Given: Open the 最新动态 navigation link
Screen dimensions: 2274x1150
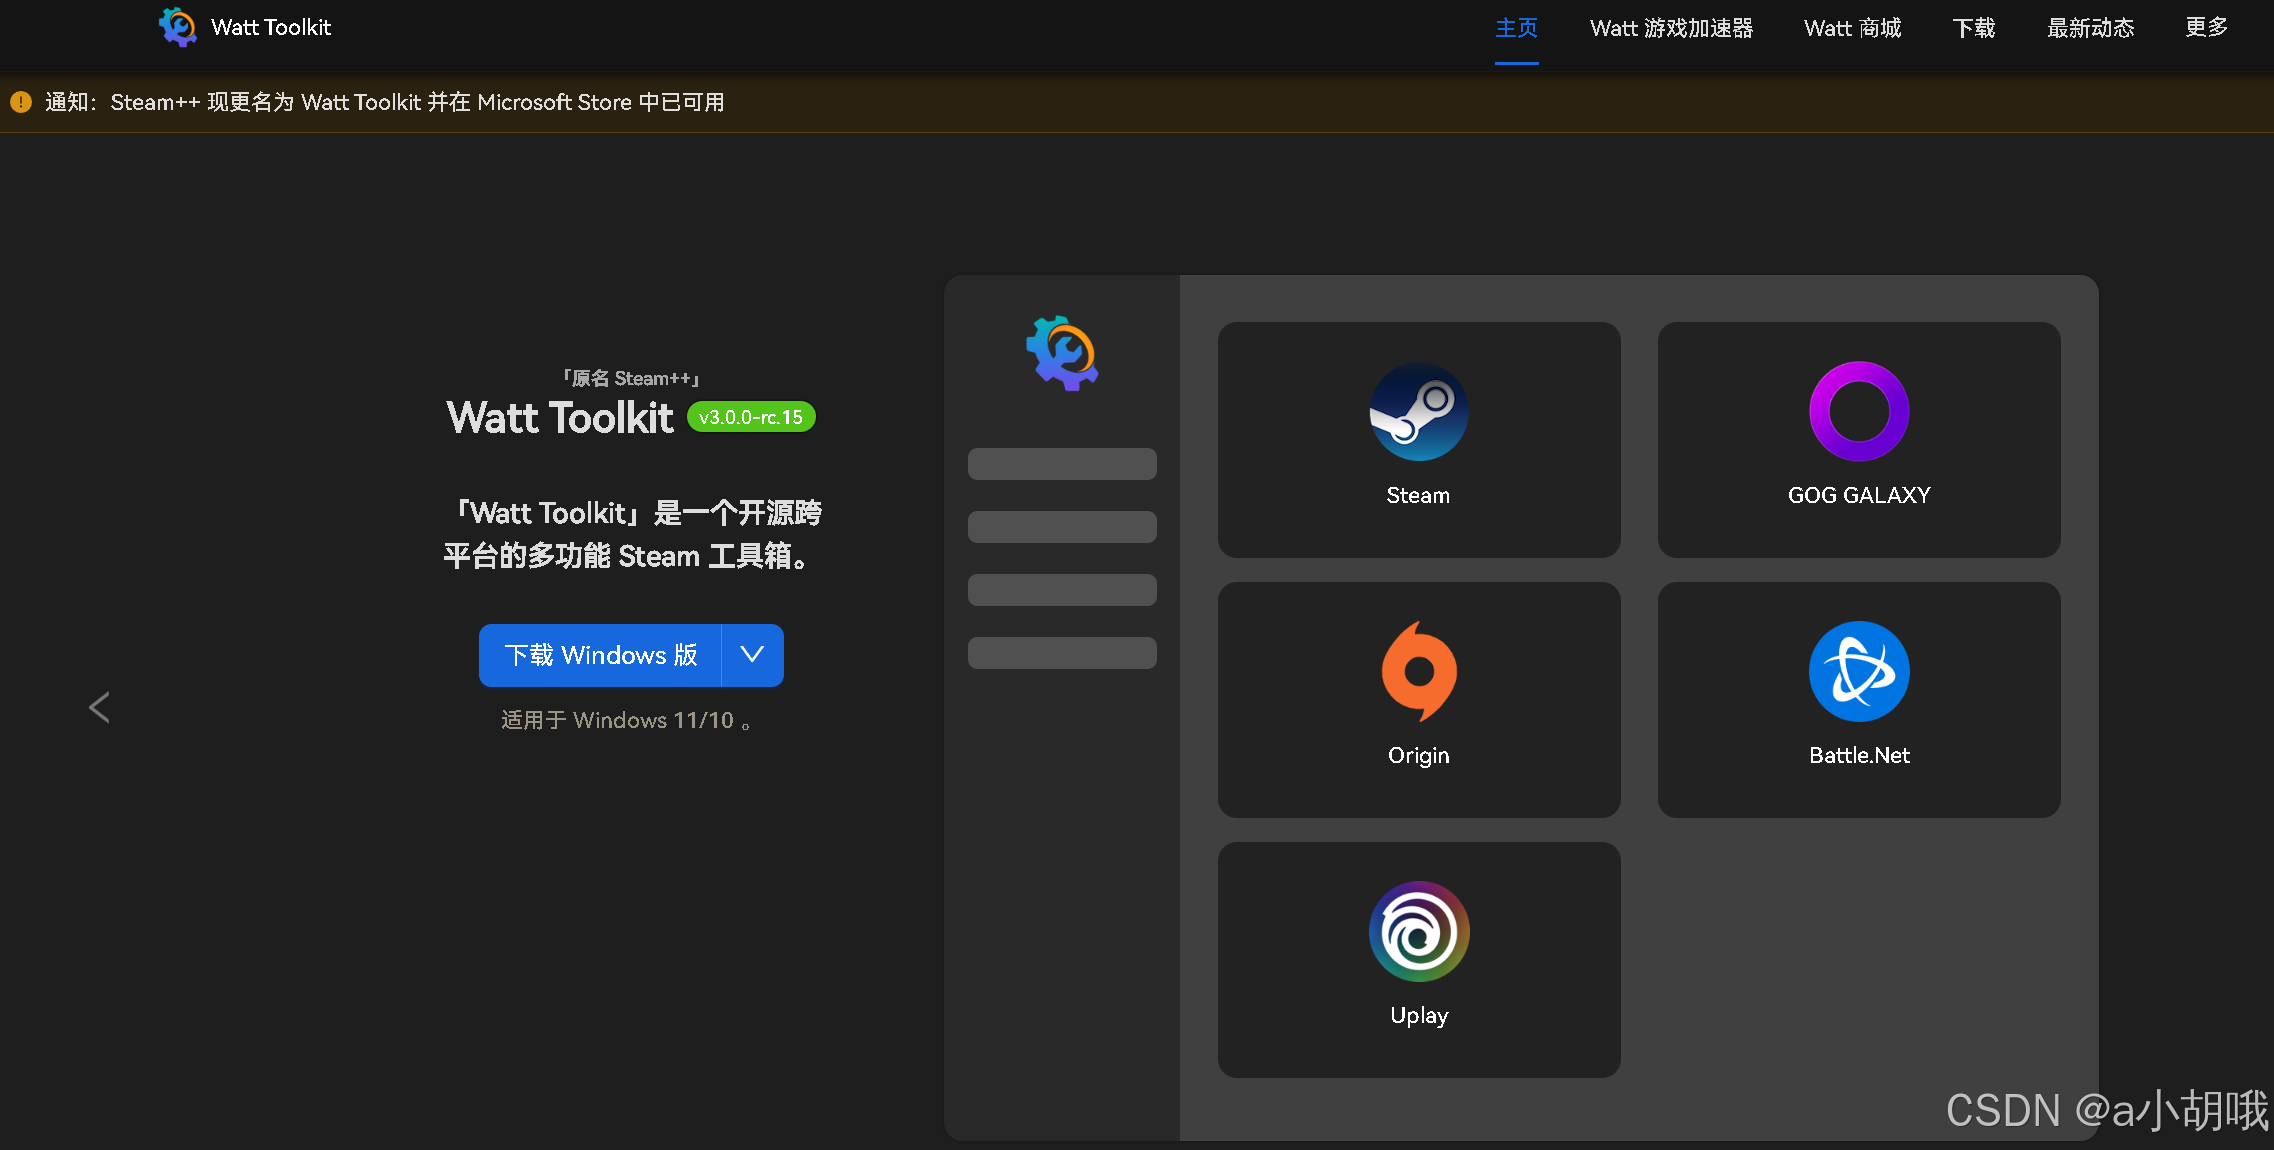Looking at the screenshot, I should (2090, 28).
